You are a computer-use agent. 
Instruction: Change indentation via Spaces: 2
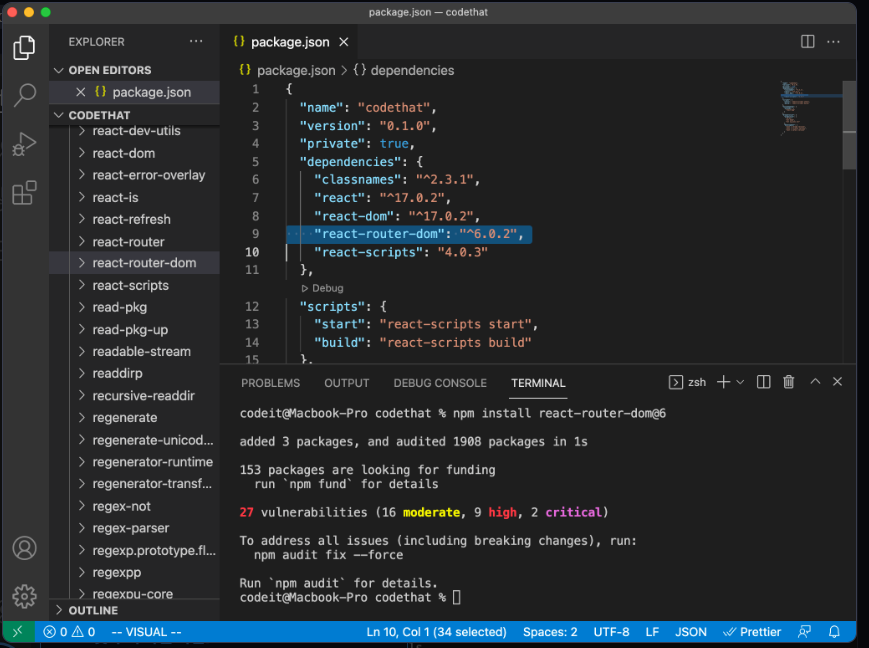point(550,632)
